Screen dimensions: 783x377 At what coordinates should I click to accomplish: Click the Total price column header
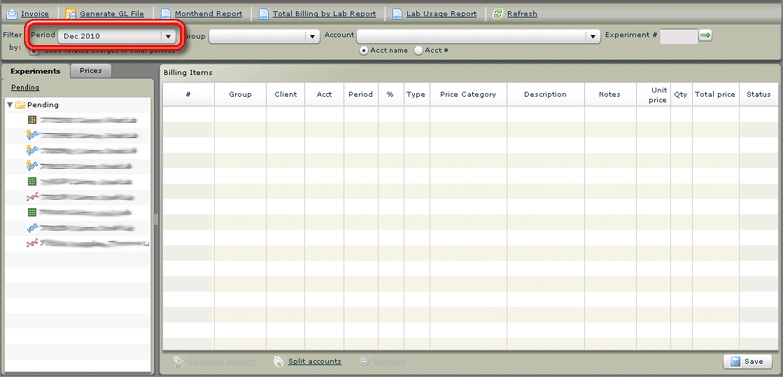tap(715, 94)
